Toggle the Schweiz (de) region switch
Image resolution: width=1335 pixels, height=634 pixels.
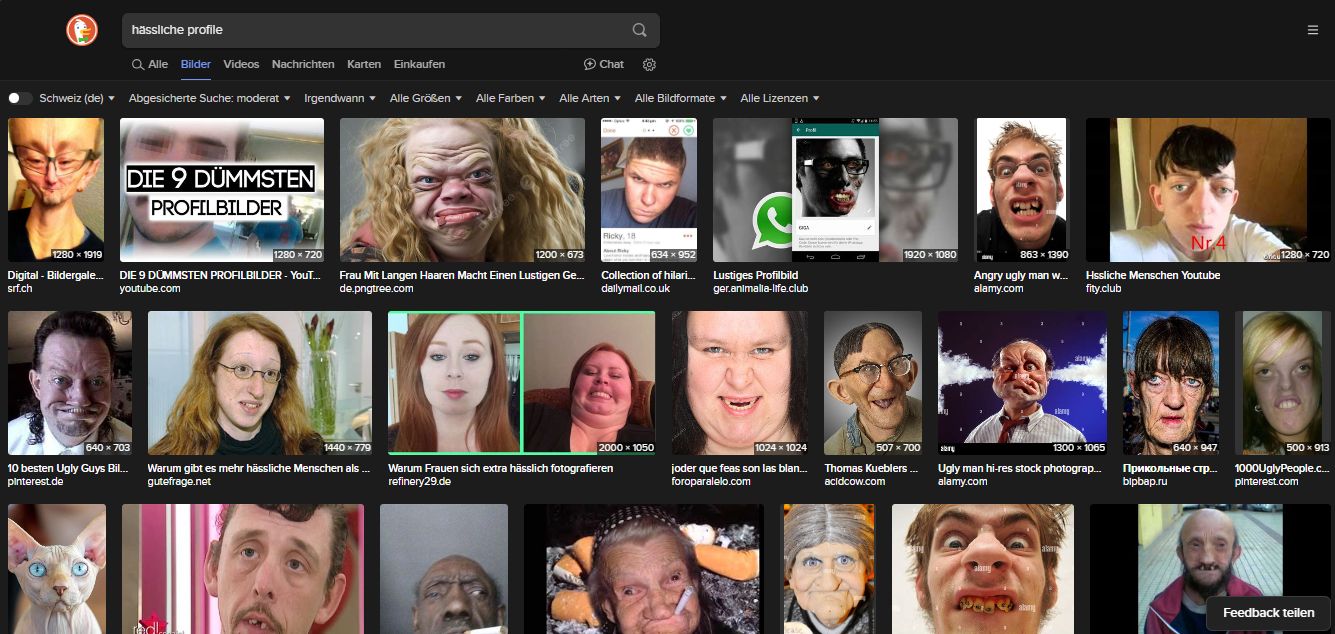20,98
